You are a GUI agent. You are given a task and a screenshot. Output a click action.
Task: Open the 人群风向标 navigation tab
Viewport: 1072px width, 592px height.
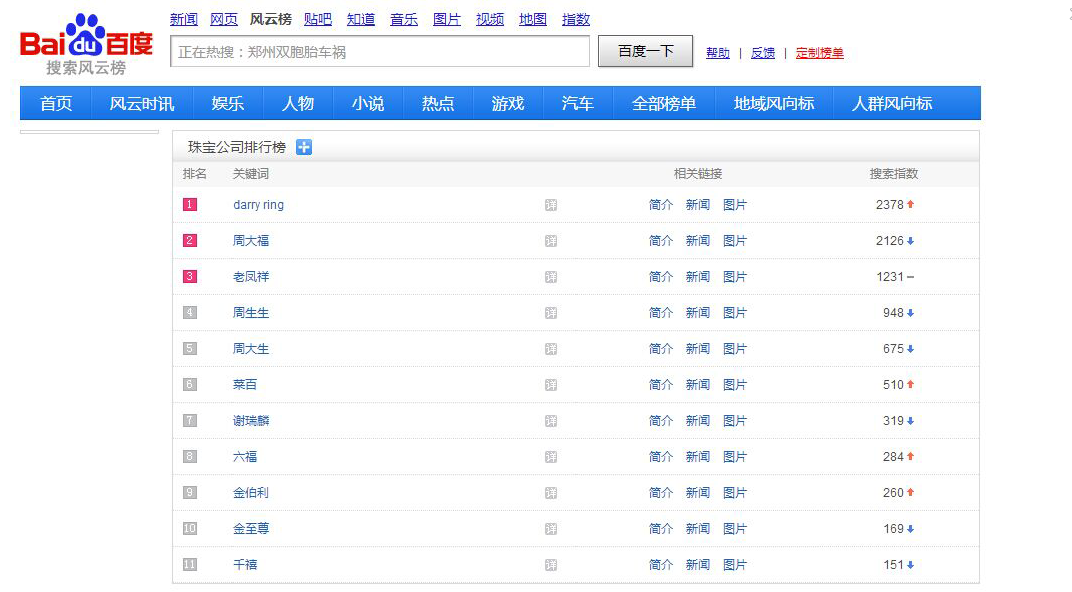pos(892,103)
